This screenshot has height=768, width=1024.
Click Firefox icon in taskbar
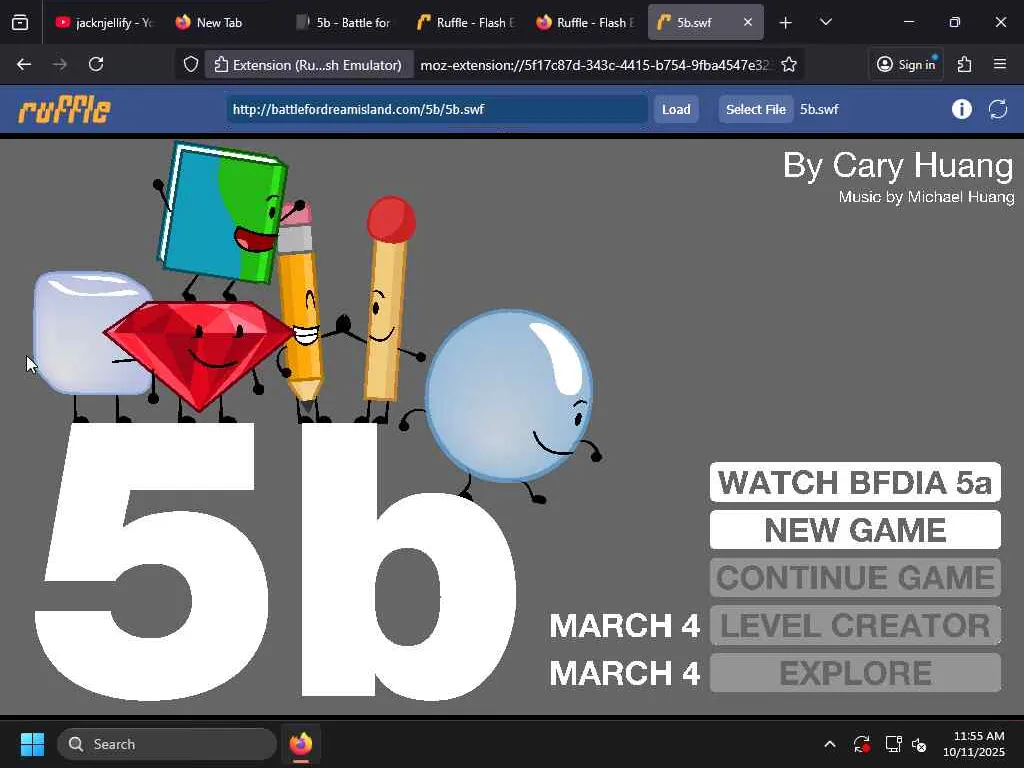tap(301, 744)
